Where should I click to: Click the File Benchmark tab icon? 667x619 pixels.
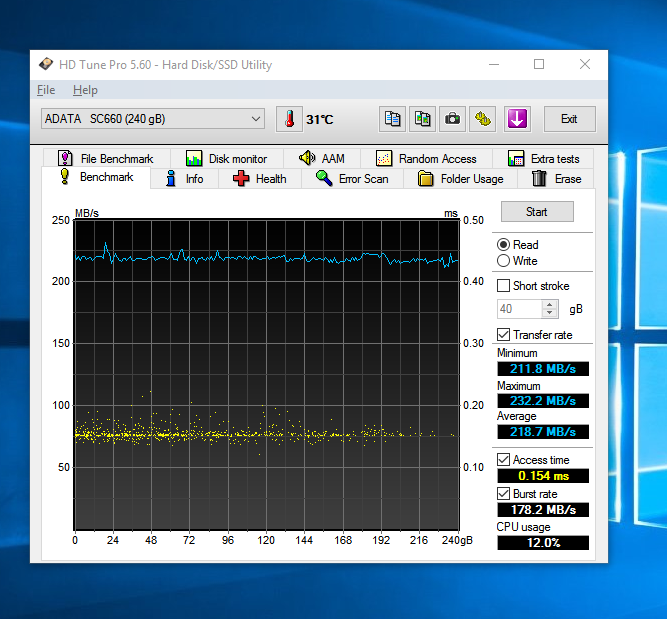click(65, 158)
